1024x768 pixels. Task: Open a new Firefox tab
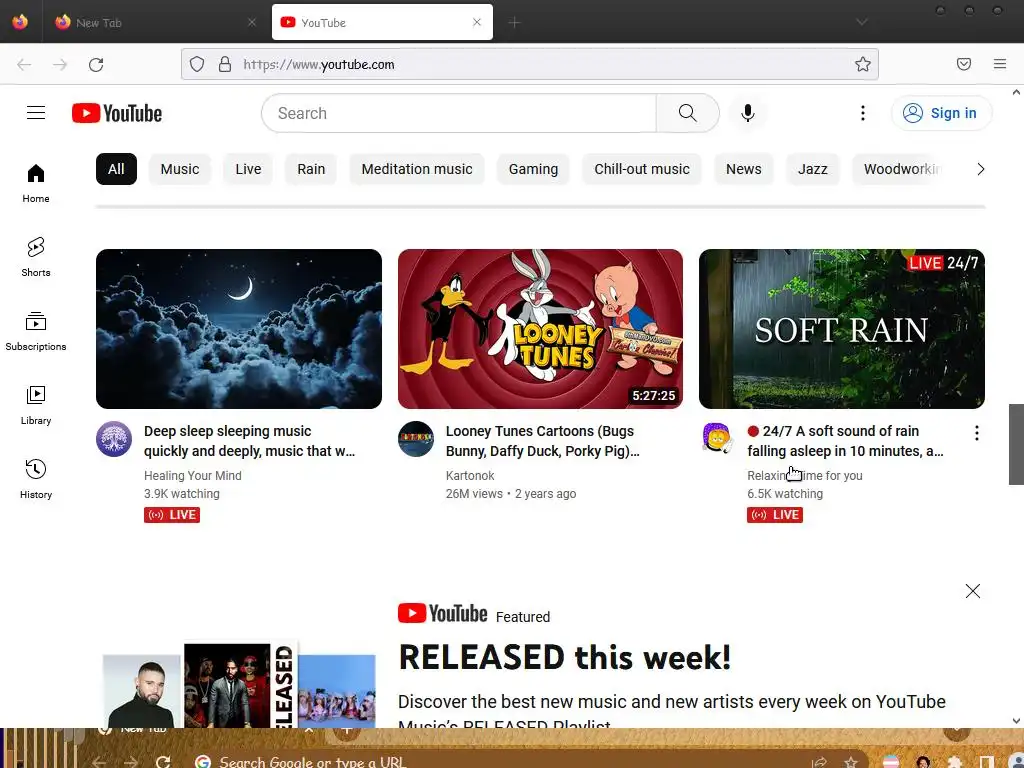[515, 23]
